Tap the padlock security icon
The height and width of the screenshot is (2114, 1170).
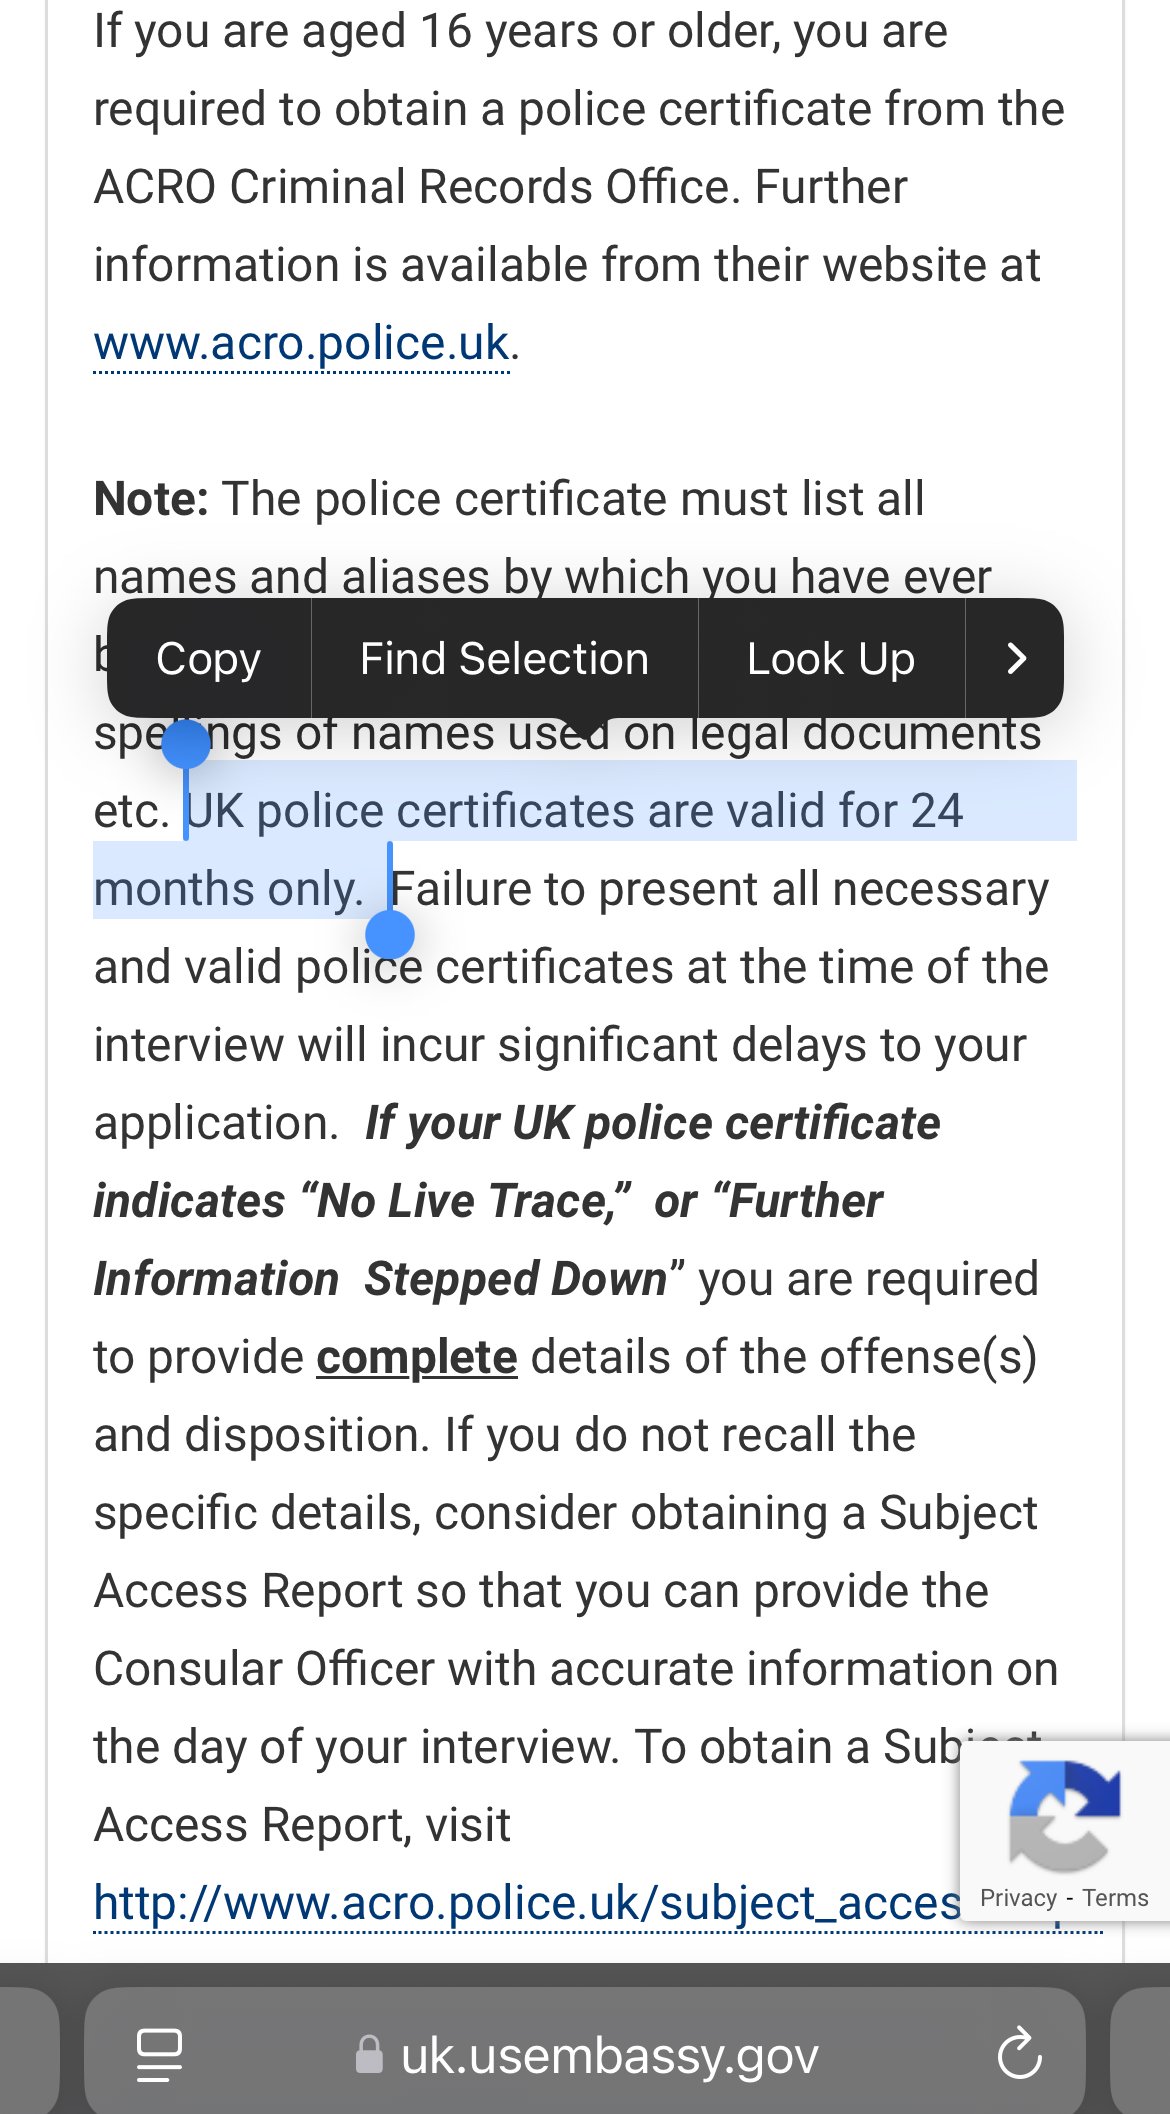(x=369, y=2056)
